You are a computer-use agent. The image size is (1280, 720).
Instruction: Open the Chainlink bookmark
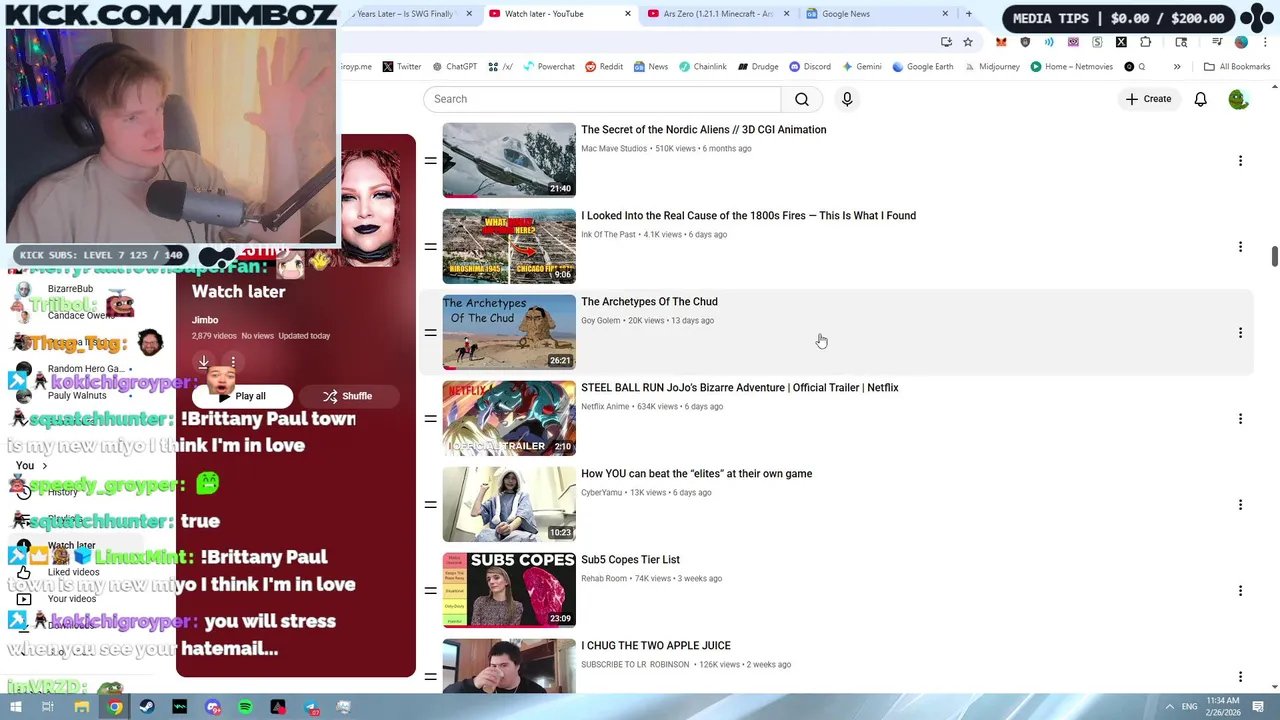point(702,67)
